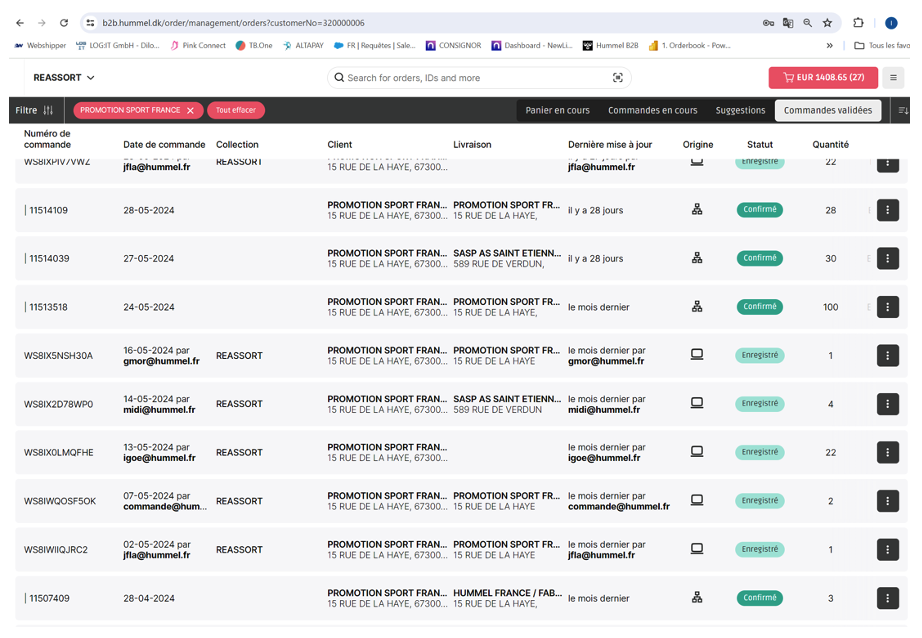Open actions menu for order 11514109
The image size is (922, 638).
888,210
